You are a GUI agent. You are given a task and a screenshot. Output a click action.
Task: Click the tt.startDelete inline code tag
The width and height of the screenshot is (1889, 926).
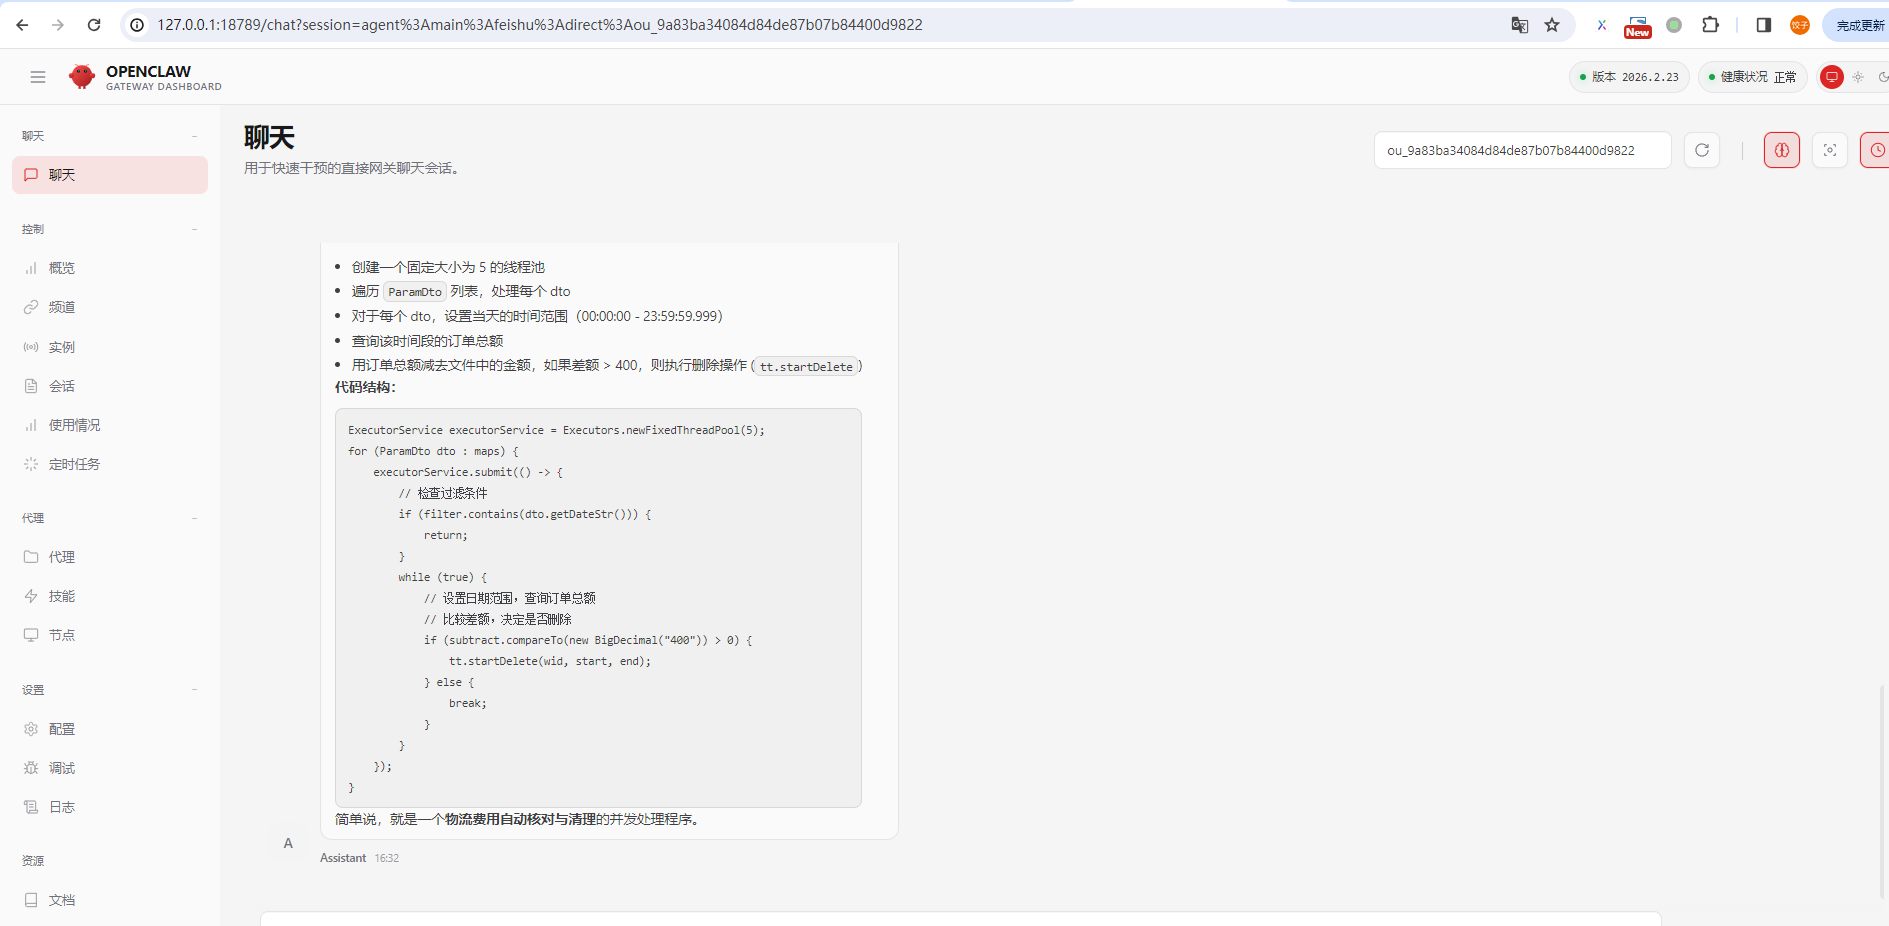click(806, 366)
